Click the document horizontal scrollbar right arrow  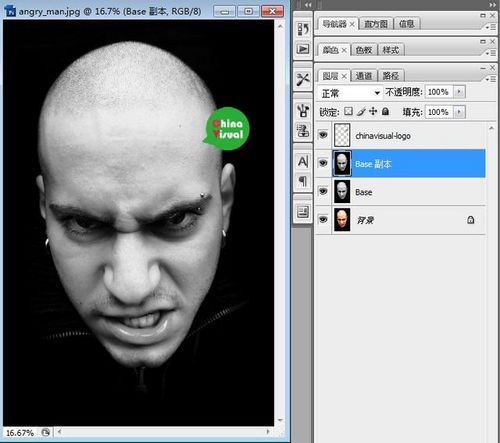click(268, 432)
